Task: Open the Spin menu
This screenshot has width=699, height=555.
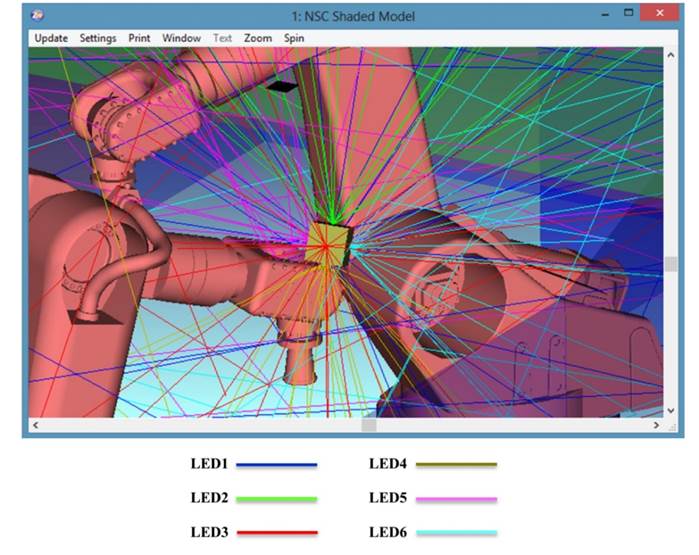Action: coord(294,38)
